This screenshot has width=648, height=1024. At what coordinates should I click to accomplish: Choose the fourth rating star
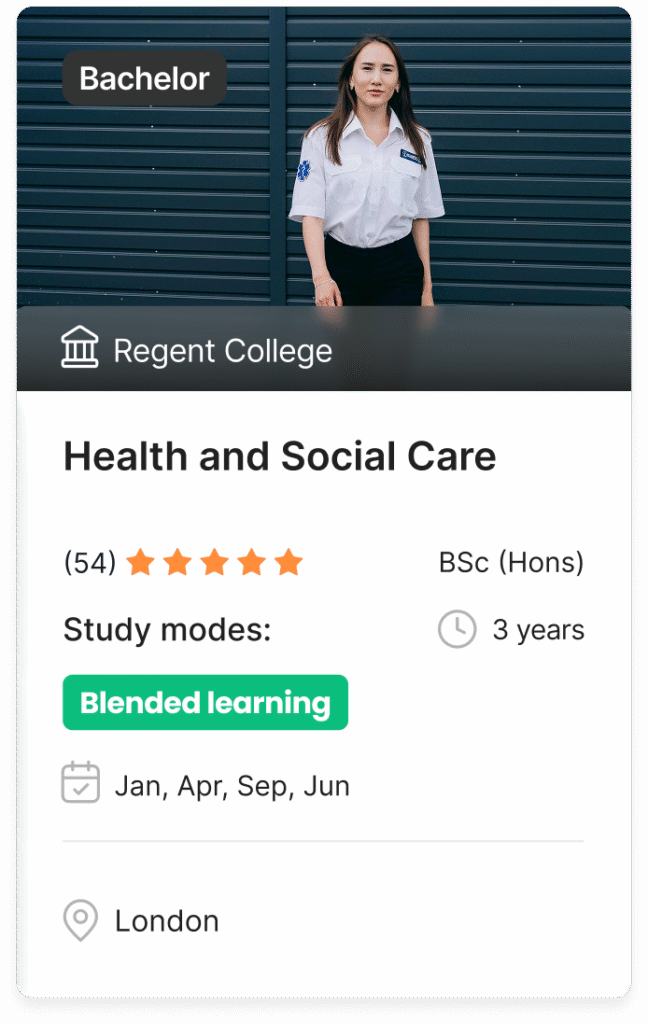point(251,563)
